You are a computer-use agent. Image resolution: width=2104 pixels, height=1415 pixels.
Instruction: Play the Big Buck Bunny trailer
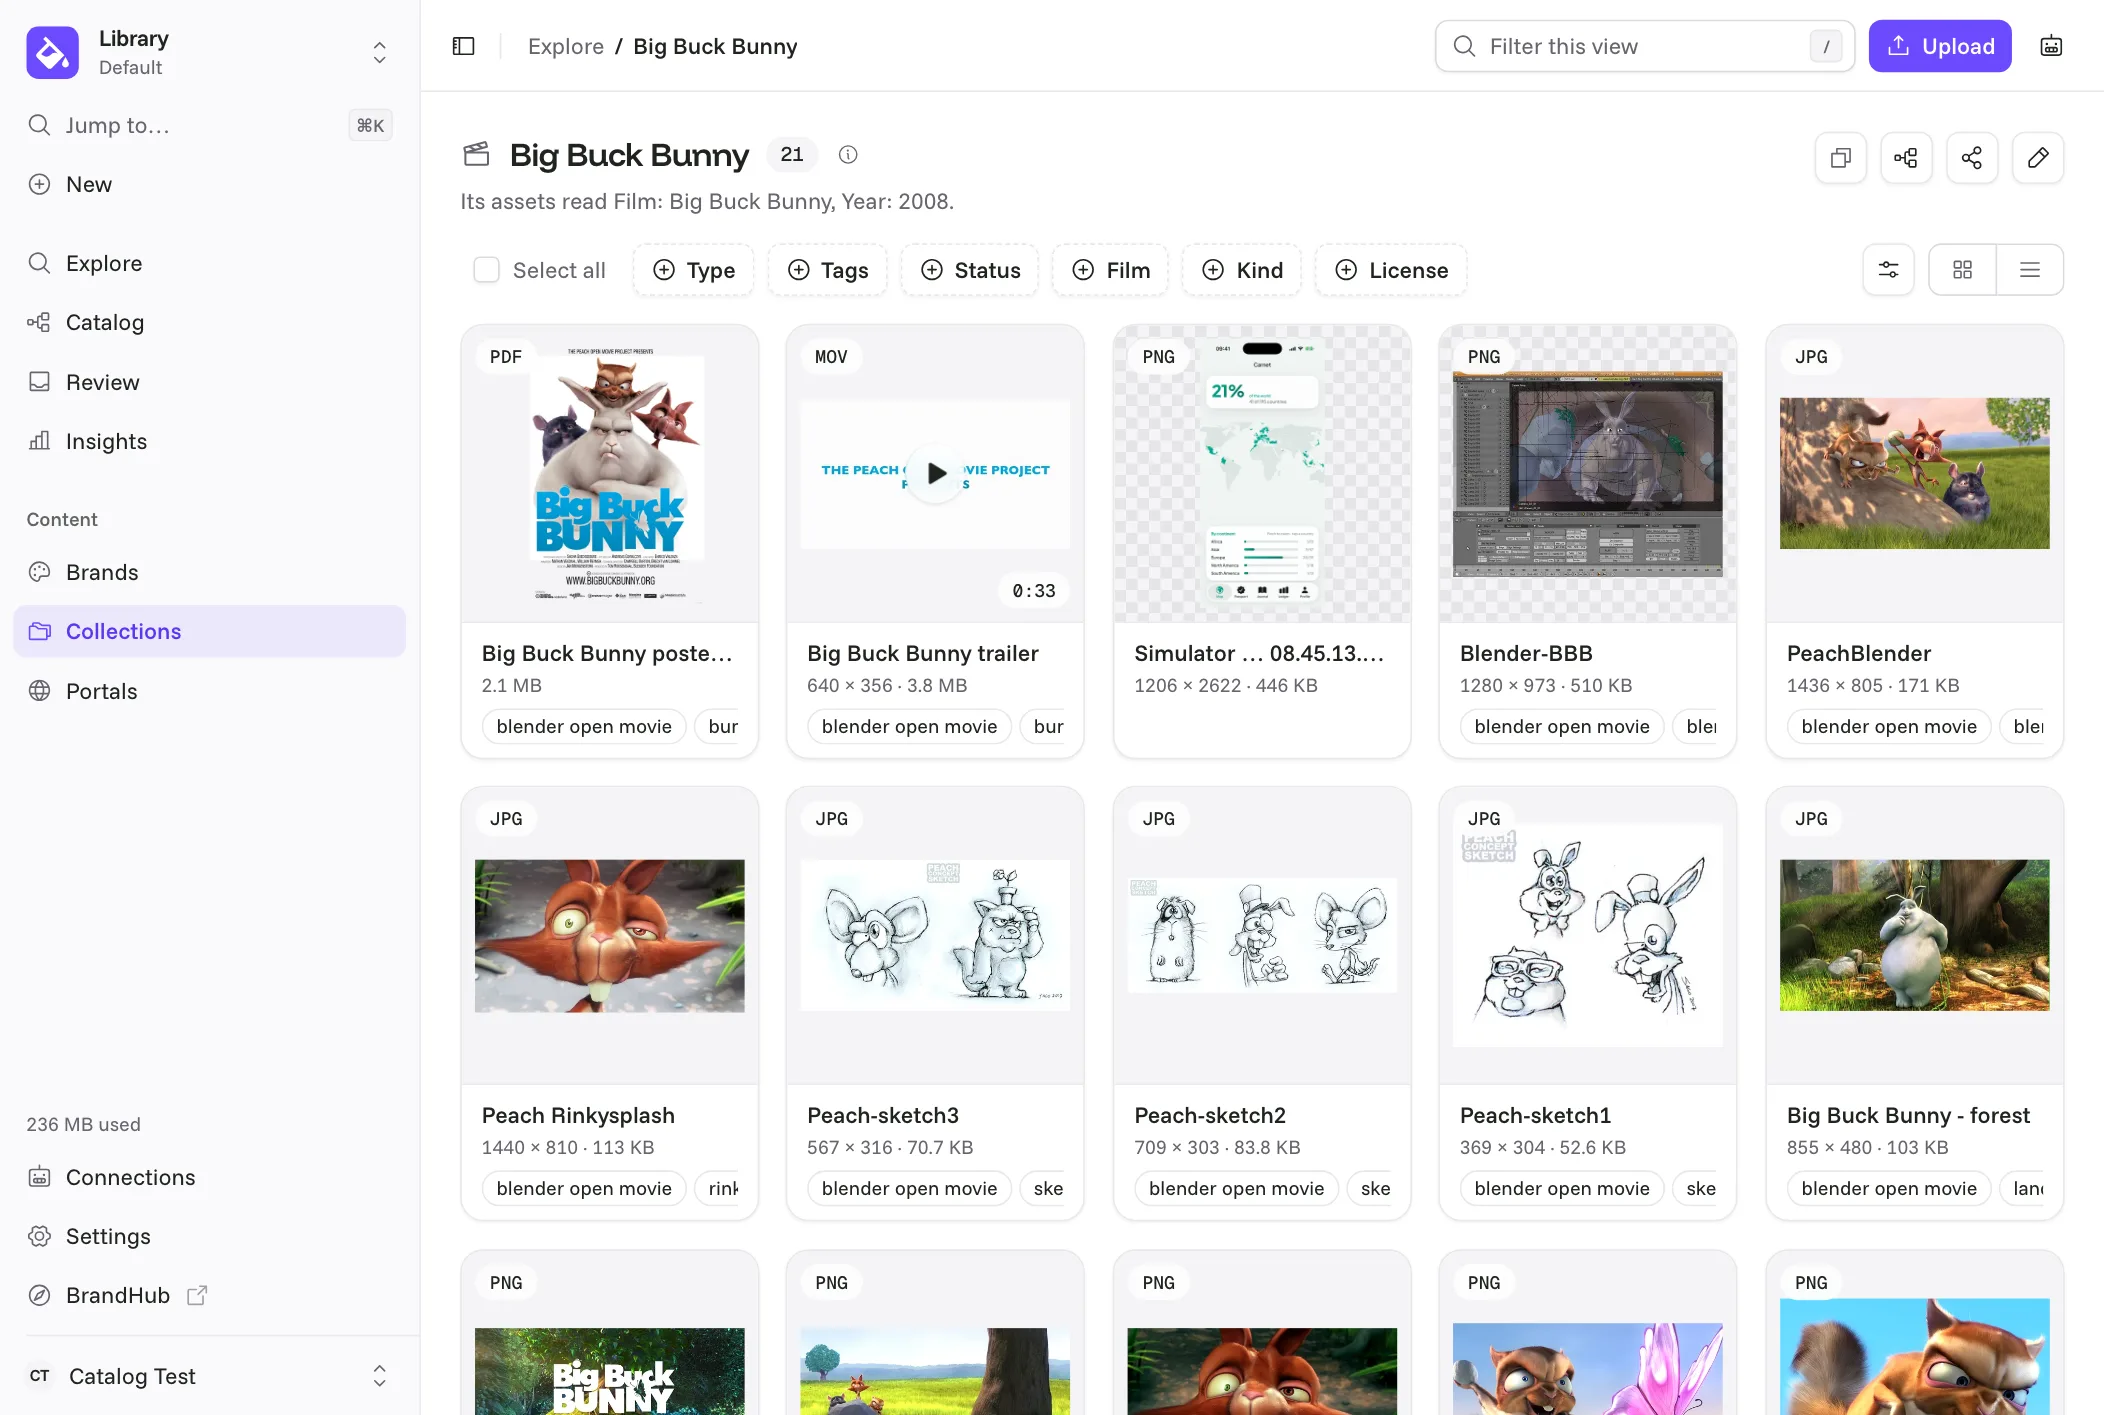(936, 473)
